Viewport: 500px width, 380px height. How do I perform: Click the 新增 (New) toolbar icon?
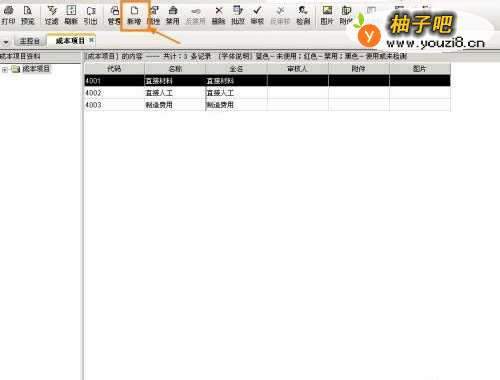click(134, 15)
